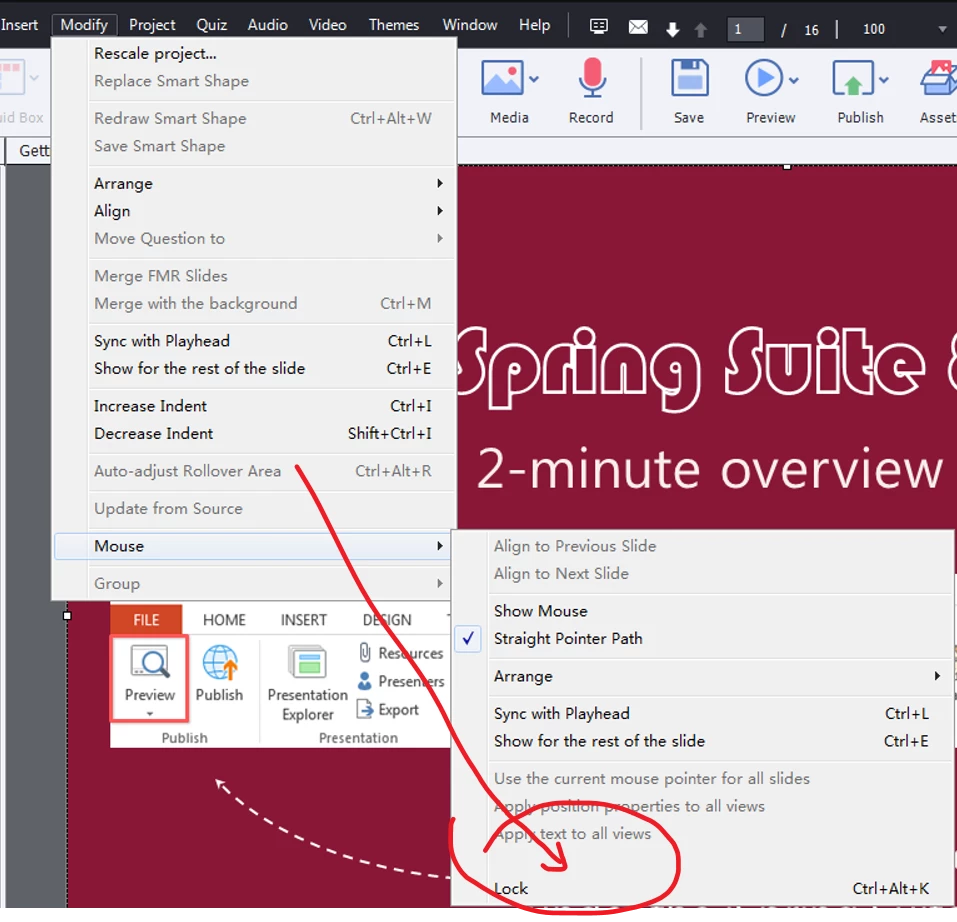957x922 pixels.
Task: Switch to the Getting started document tab
Action: click(29, 151)
